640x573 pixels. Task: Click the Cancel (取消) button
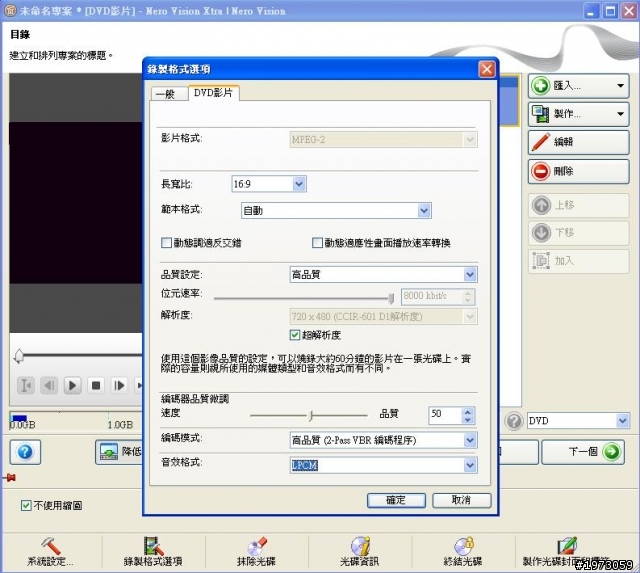click(x=461, y=500)
